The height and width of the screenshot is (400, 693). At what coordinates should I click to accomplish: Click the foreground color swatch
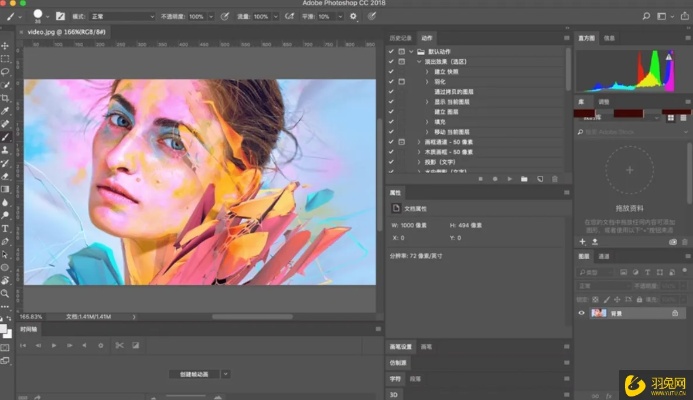pos(3,329)
